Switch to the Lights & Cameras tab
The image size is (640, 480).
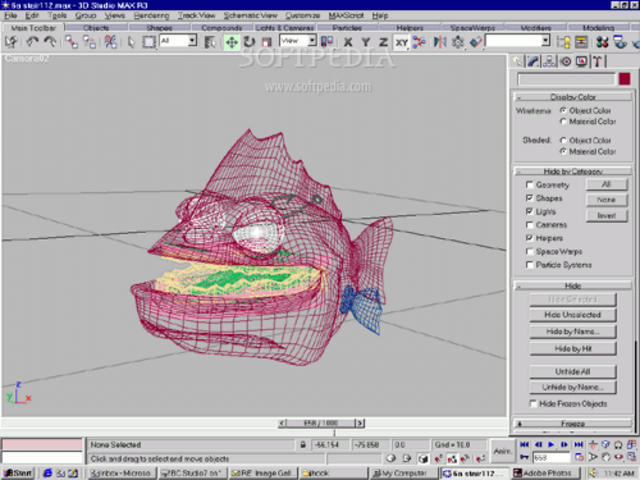(x=284, y=28)
